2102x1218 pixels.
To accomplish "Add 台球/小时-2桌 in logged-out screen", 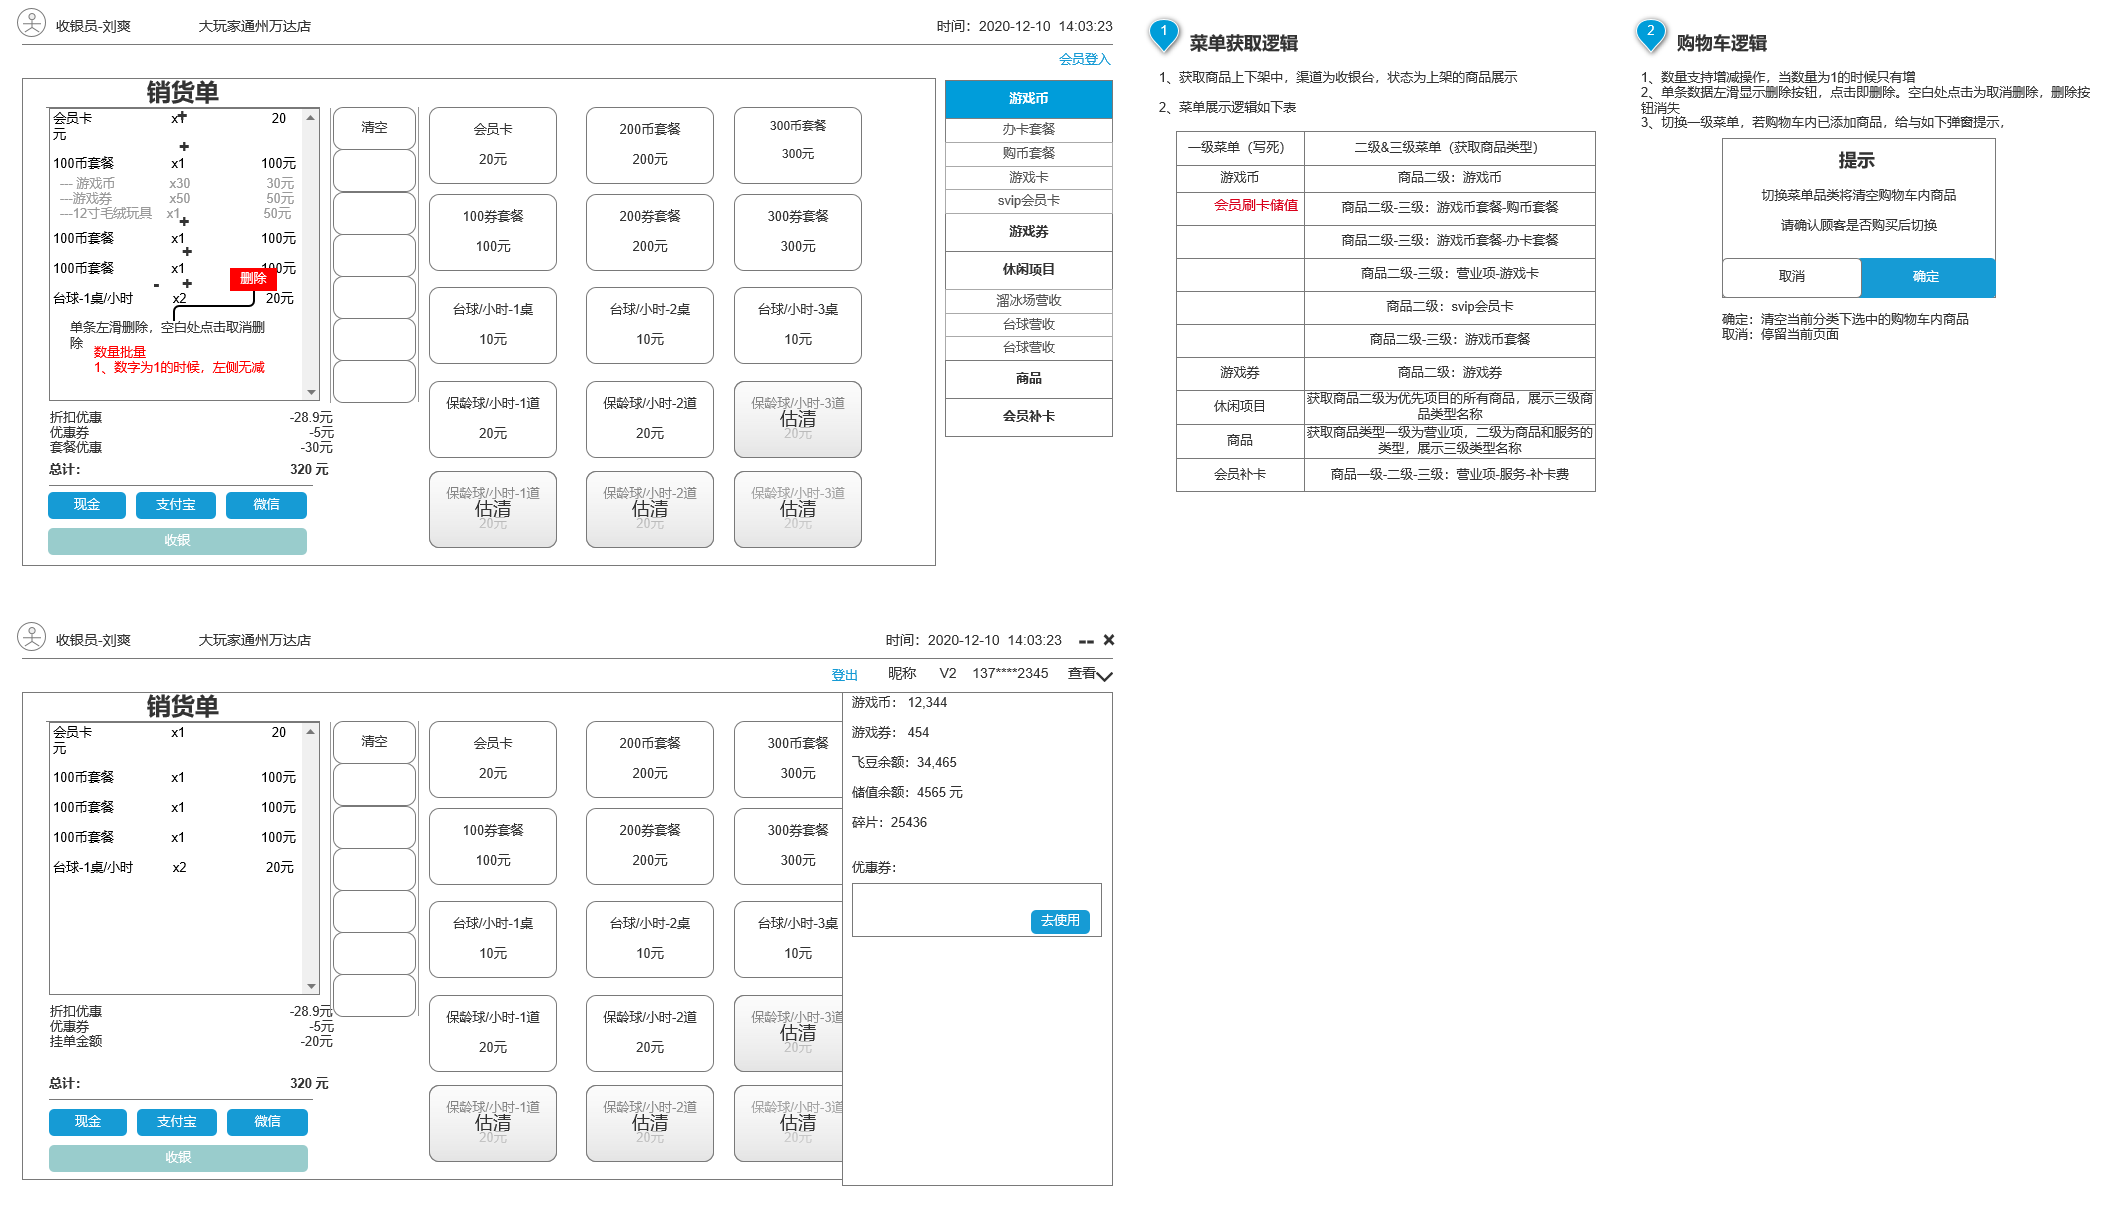I will pyautogui.click(x=649, y=325).
